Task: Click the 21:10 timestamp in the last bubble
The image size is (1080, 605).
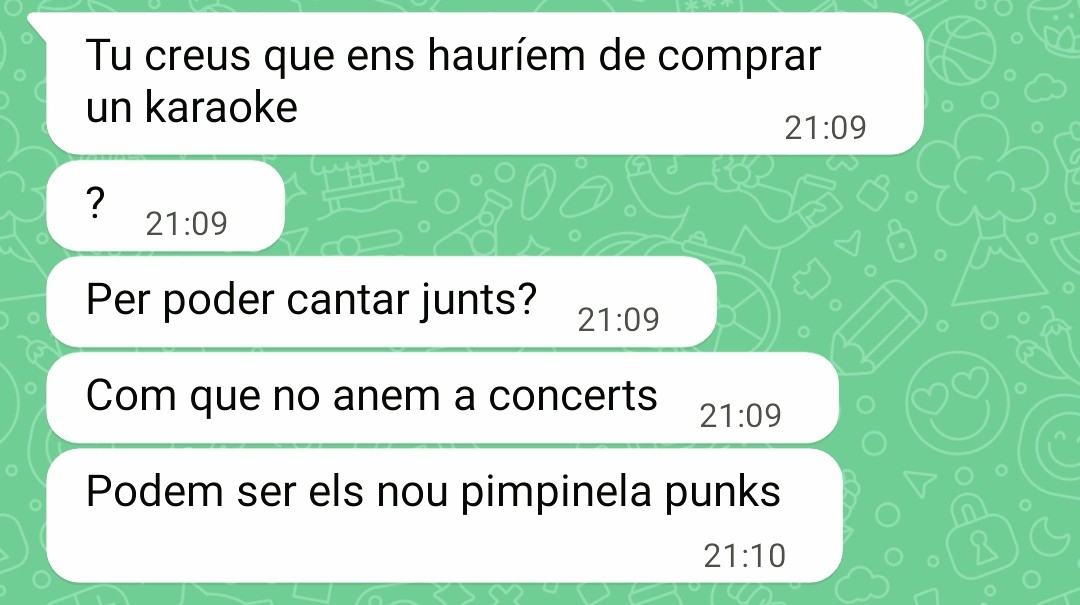Action: pyautogui.click(x=745, y=556)
